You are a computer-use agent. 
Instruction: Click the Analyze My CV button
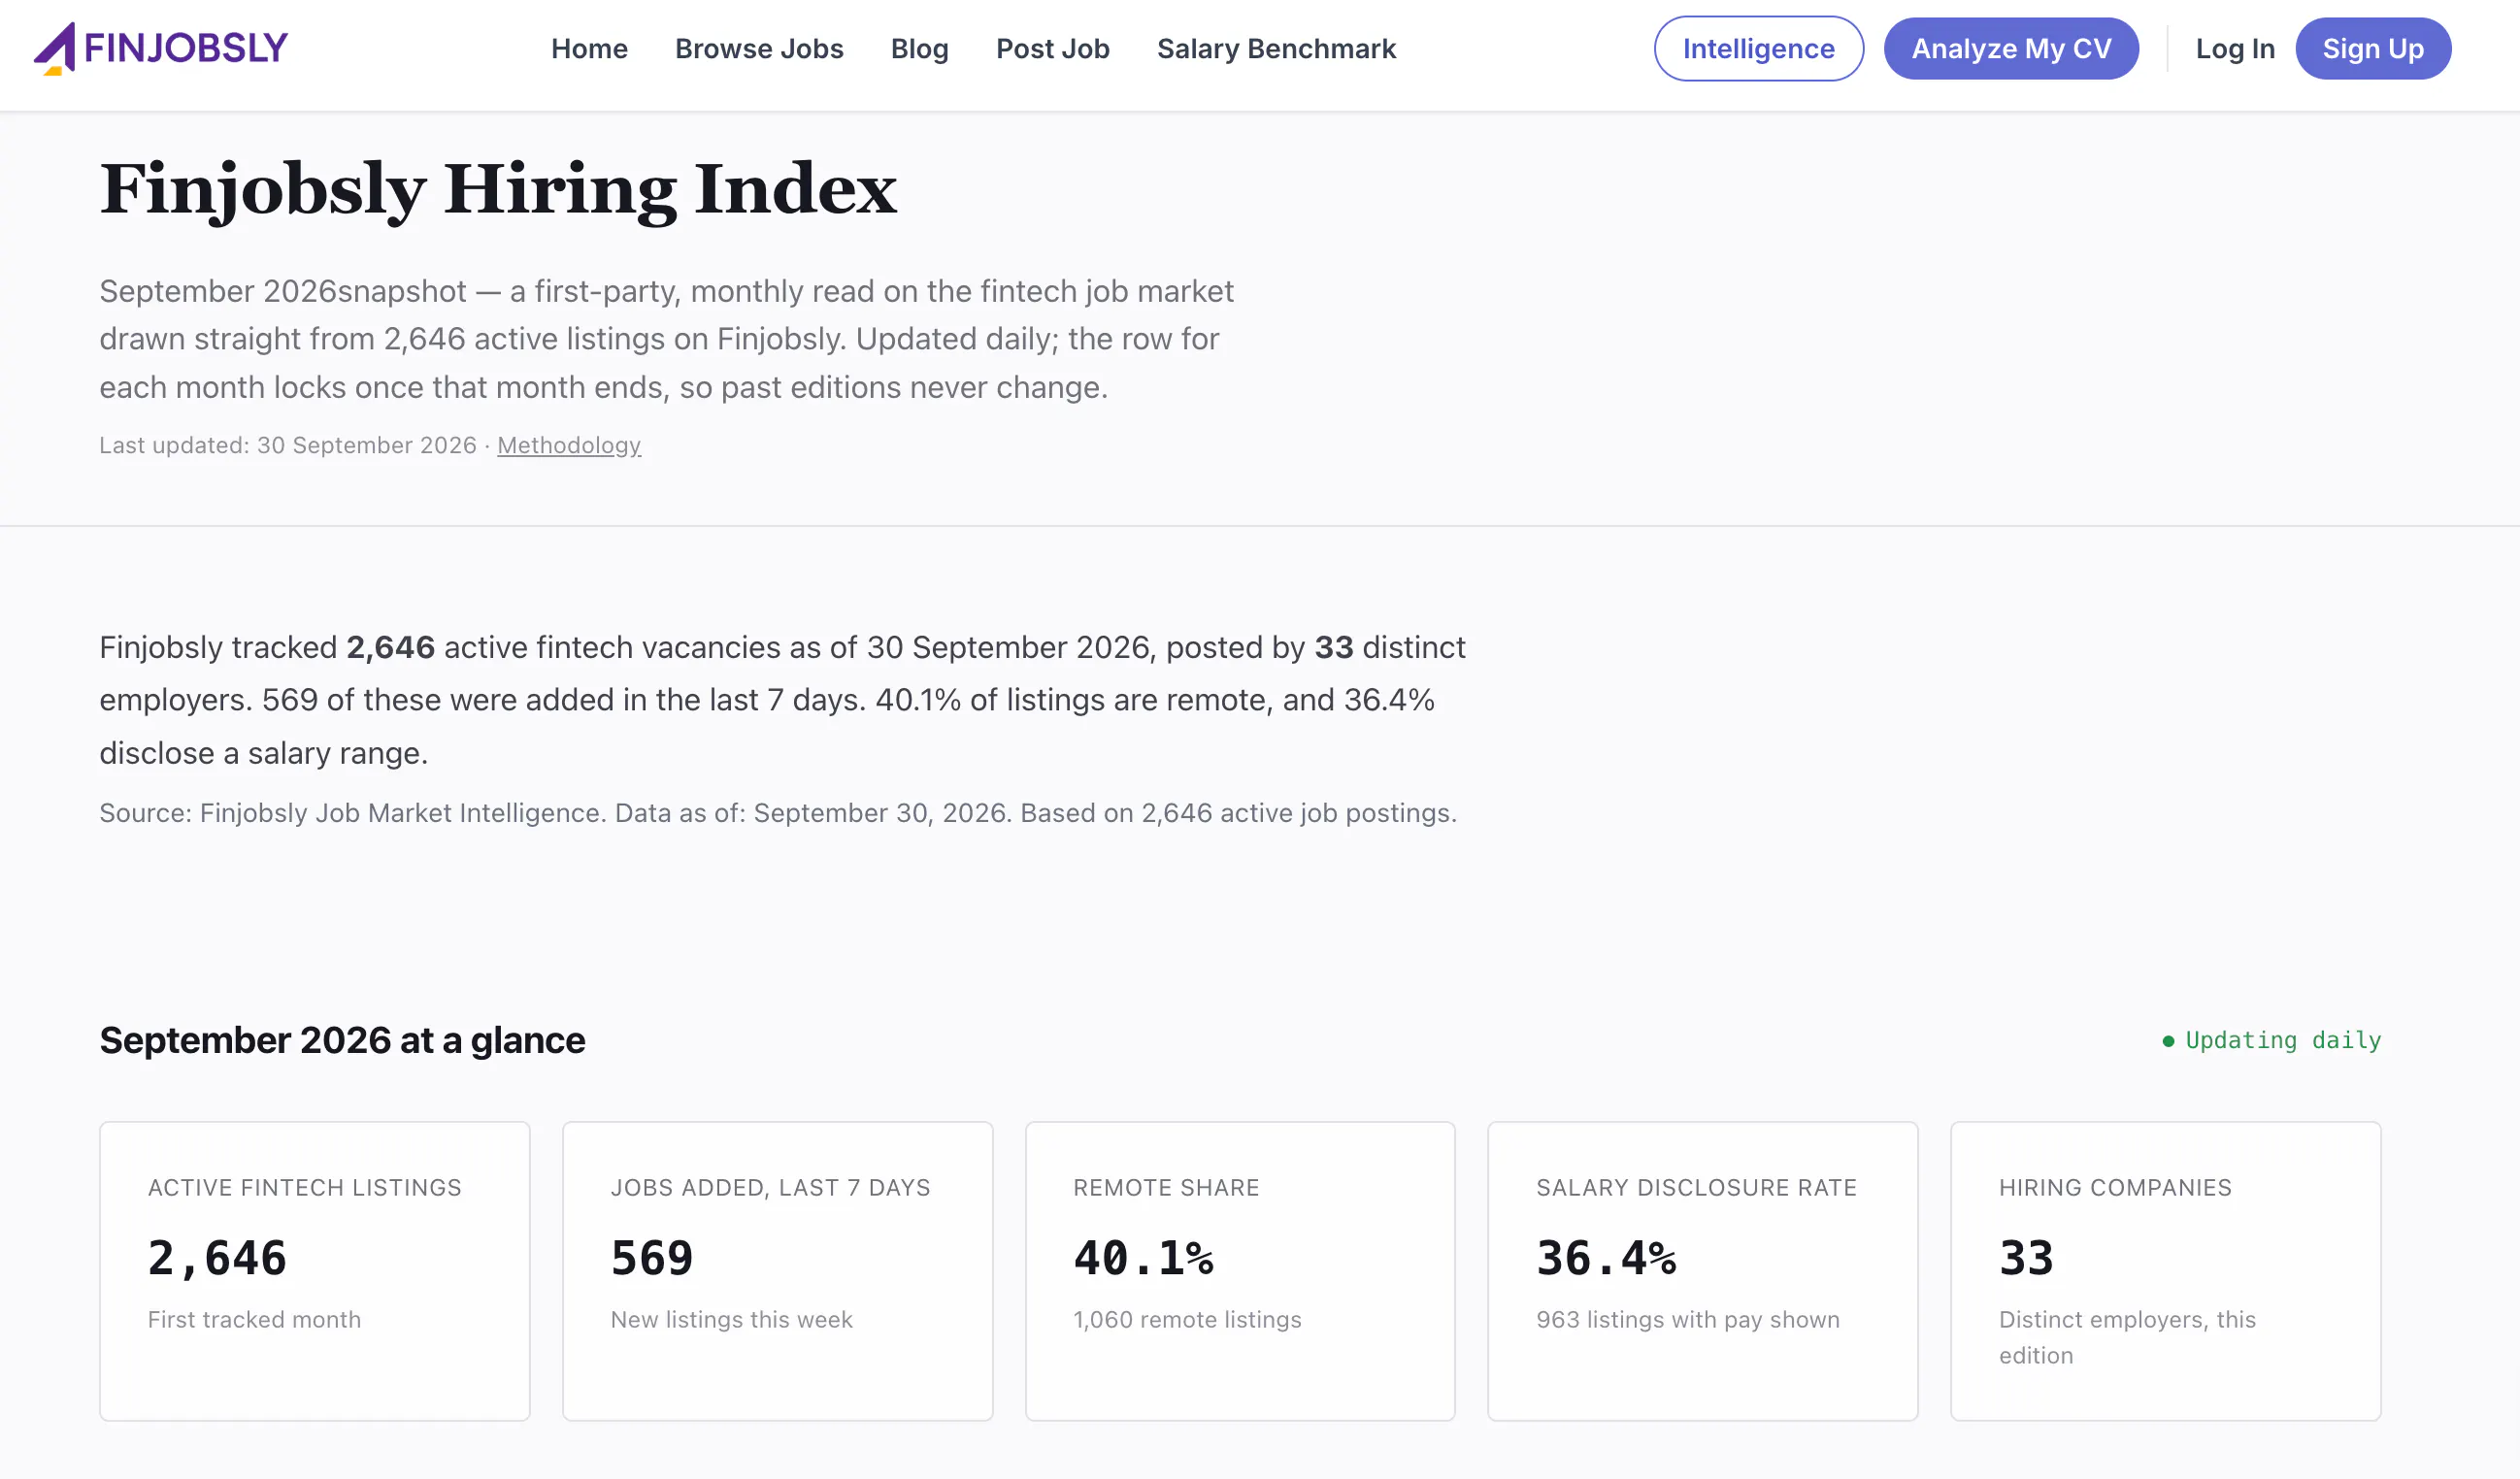2011,48
